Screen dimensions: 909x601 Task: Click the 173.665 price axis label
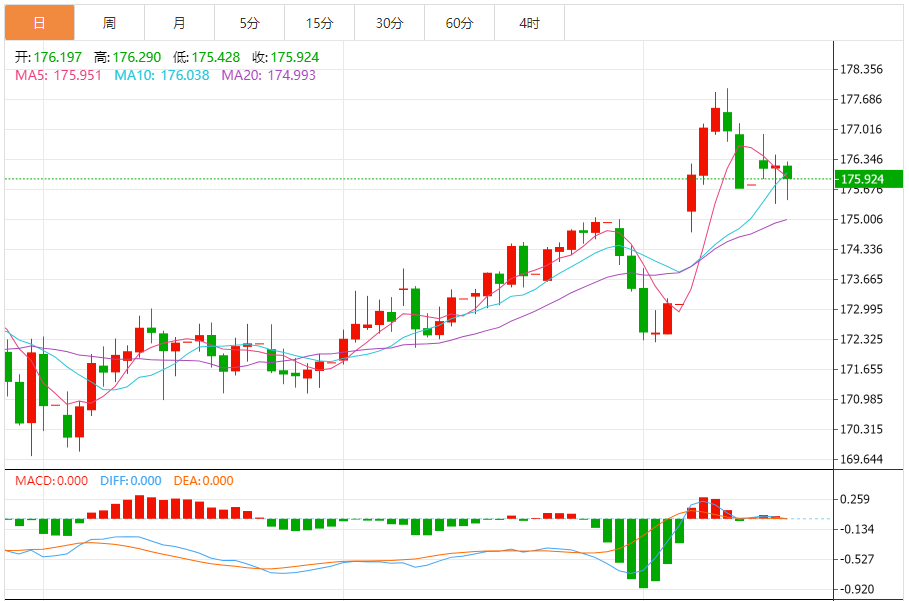point(861,279)
